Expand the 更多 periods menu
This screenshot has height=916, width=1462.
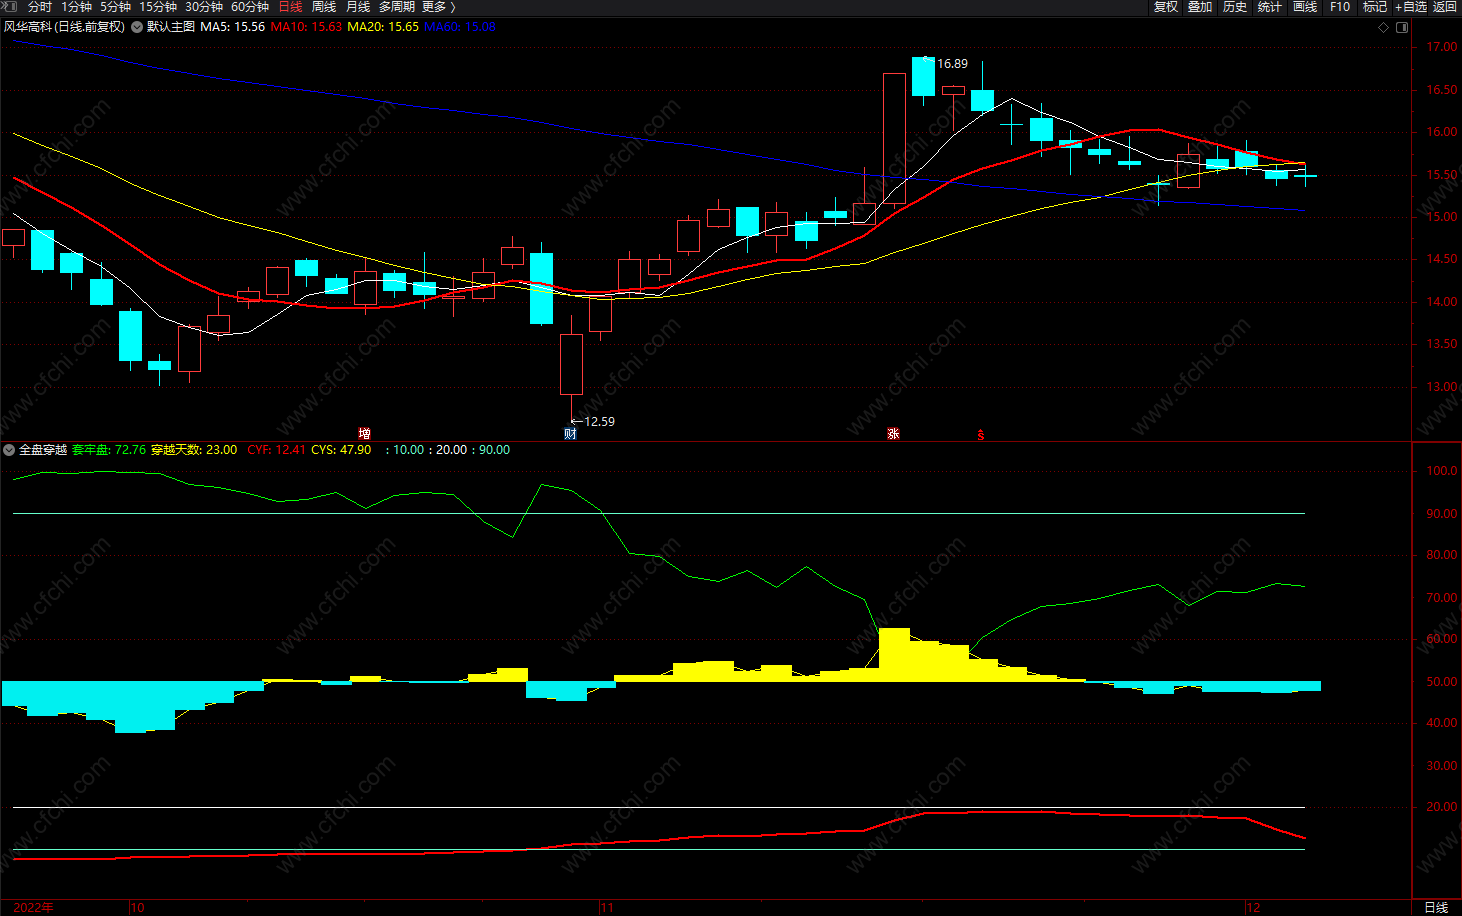pos(439,7)
